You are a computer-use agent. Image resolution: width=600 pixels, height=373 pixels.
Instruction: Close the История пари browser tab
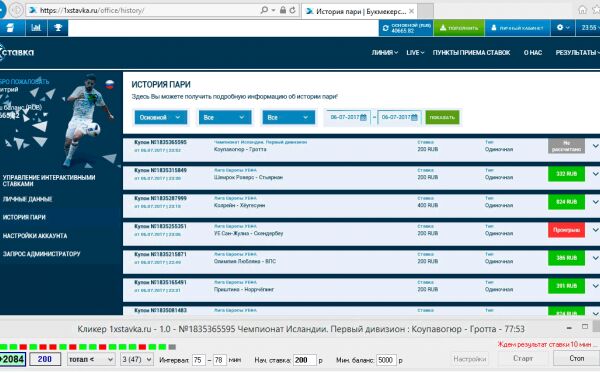[x=411, y=11]
